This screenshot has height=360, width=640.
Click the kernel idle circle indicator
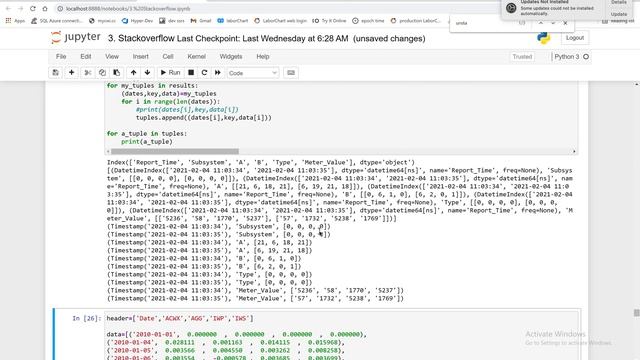pyautogui.click(x=586, y=57)
